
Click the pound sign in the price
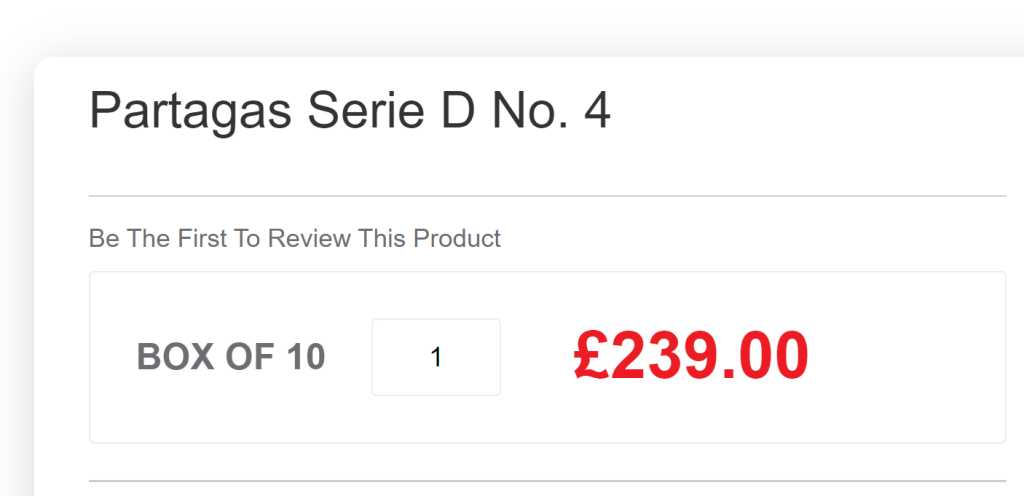[591, 357]
